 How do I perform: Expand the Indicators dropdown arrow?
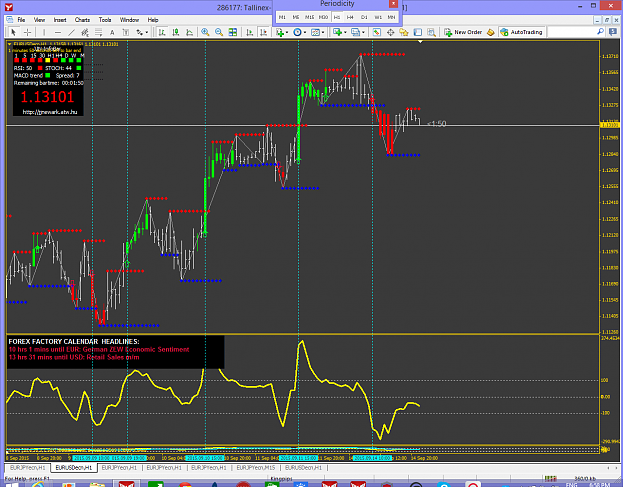pyautogui.click(x=287, y=33)
